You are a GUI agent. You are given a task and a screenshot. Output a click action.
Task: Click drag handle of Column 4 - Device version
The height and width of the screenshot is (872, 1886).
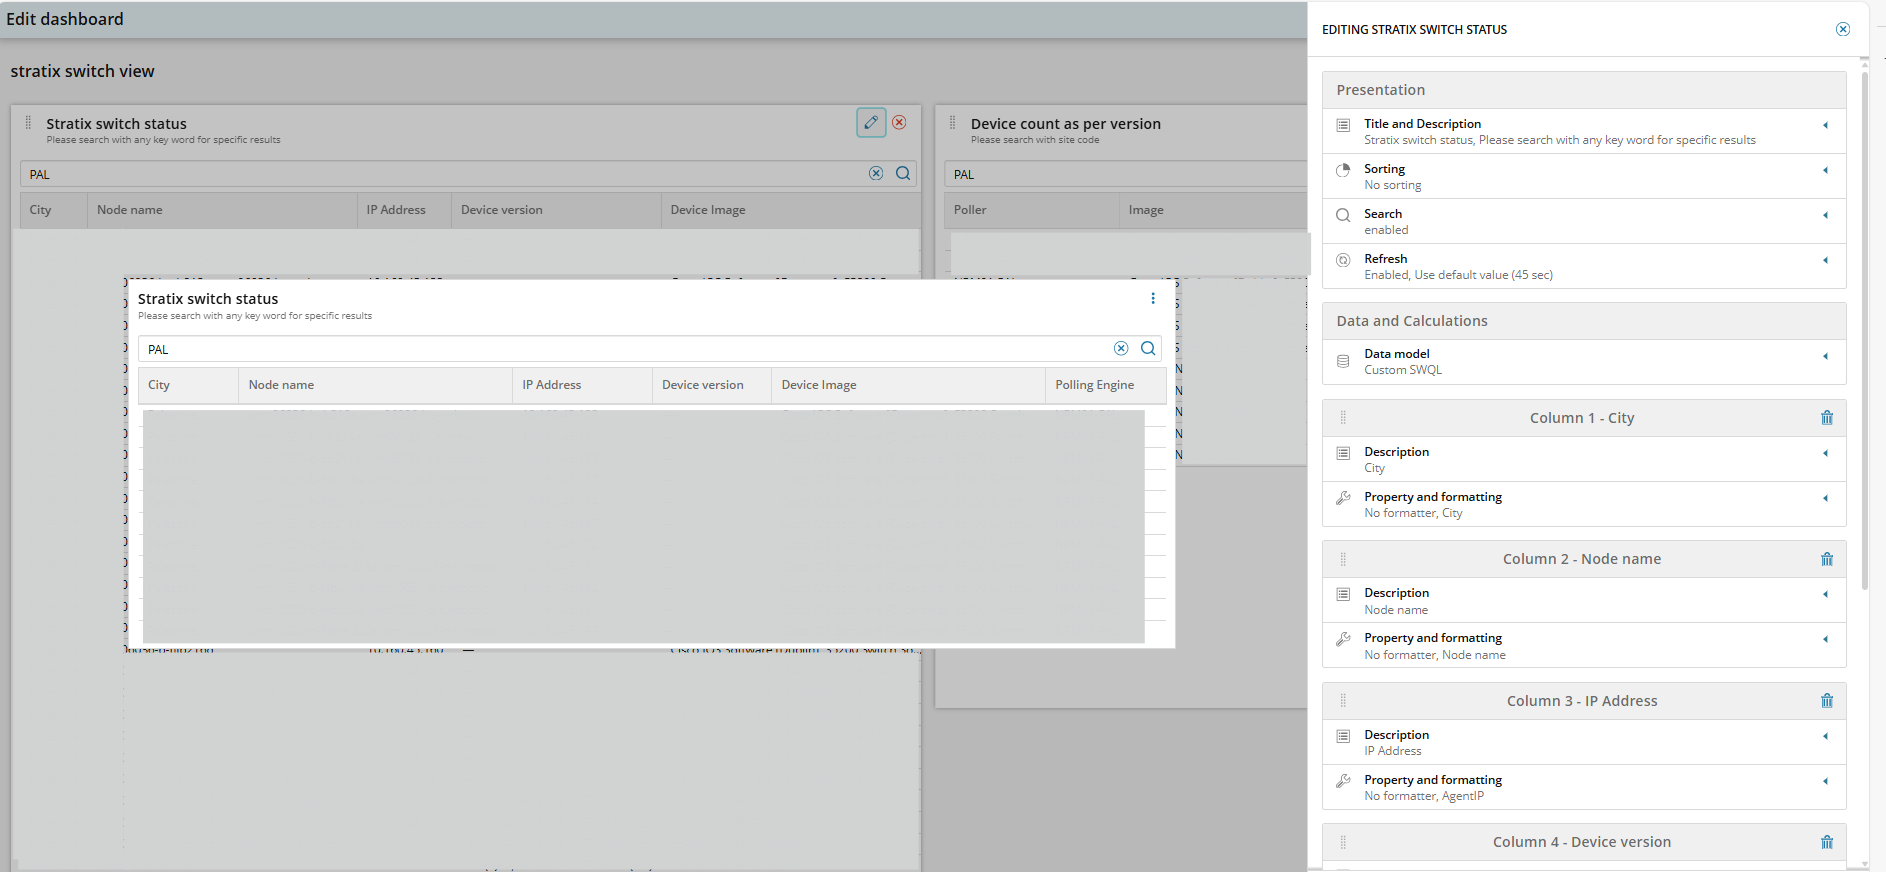1343,842
